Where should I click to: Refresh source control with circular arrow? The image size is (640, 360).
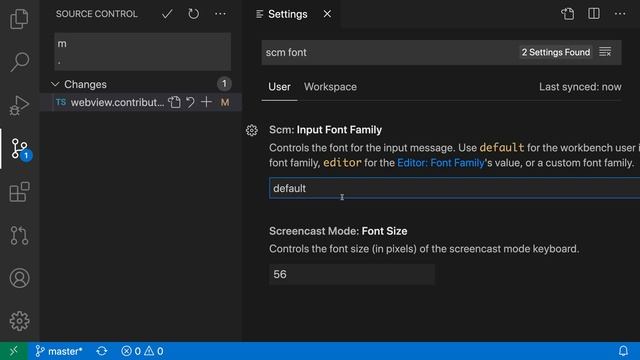coord(193,14)
